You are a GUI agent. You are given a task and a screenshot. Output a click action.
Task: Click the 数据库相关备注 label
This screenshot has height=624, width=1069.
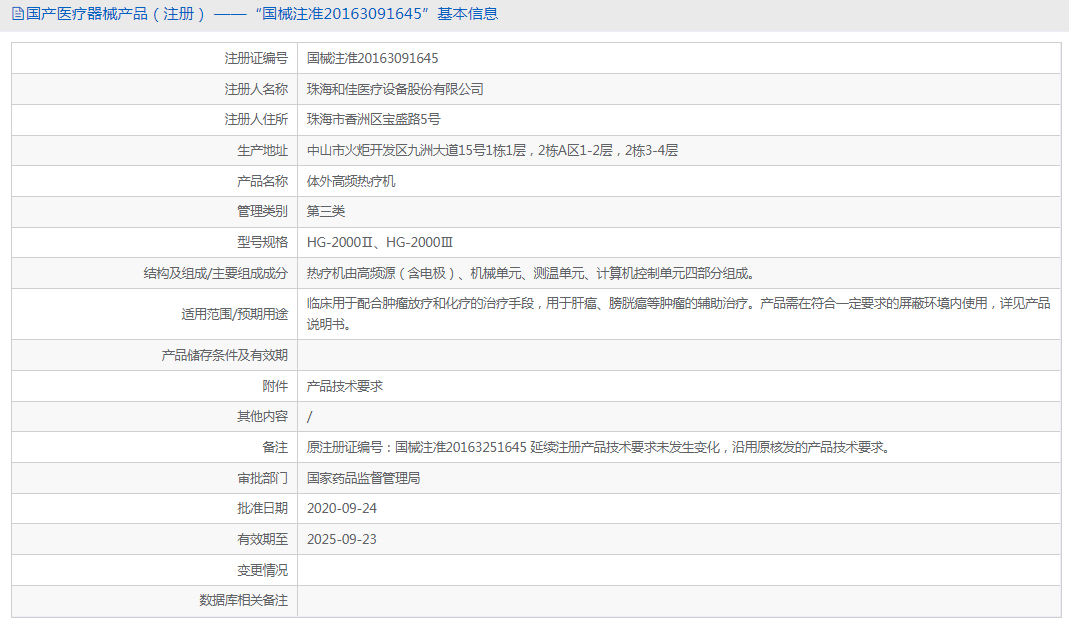243,600
